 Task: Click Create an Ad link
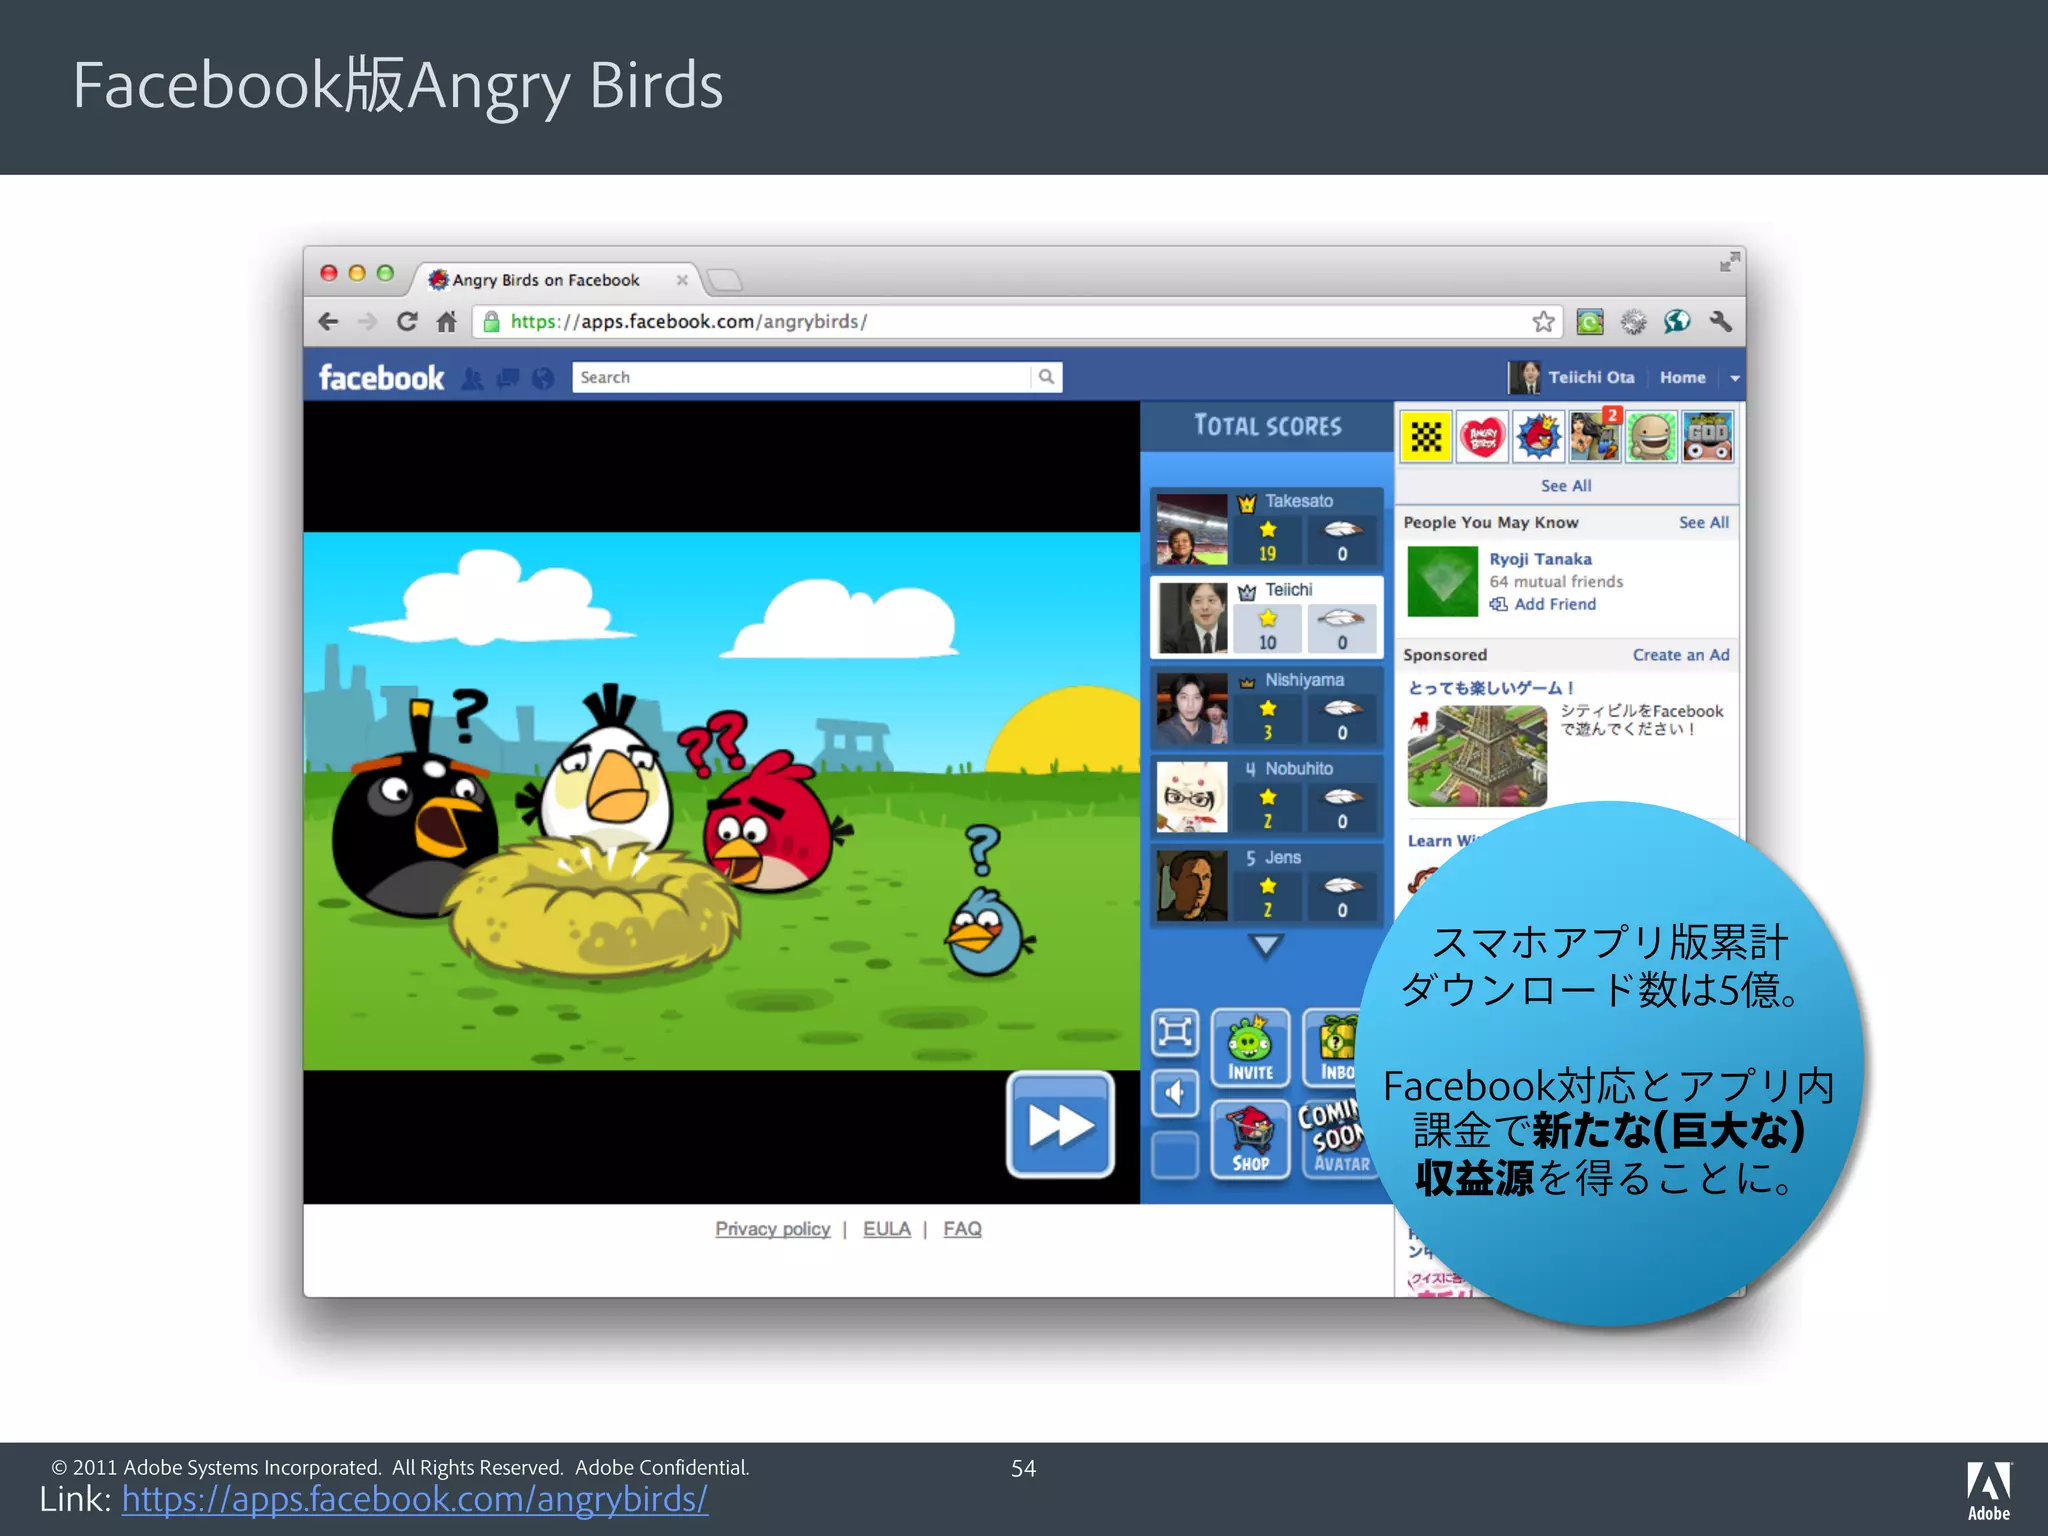(1681, 655)
